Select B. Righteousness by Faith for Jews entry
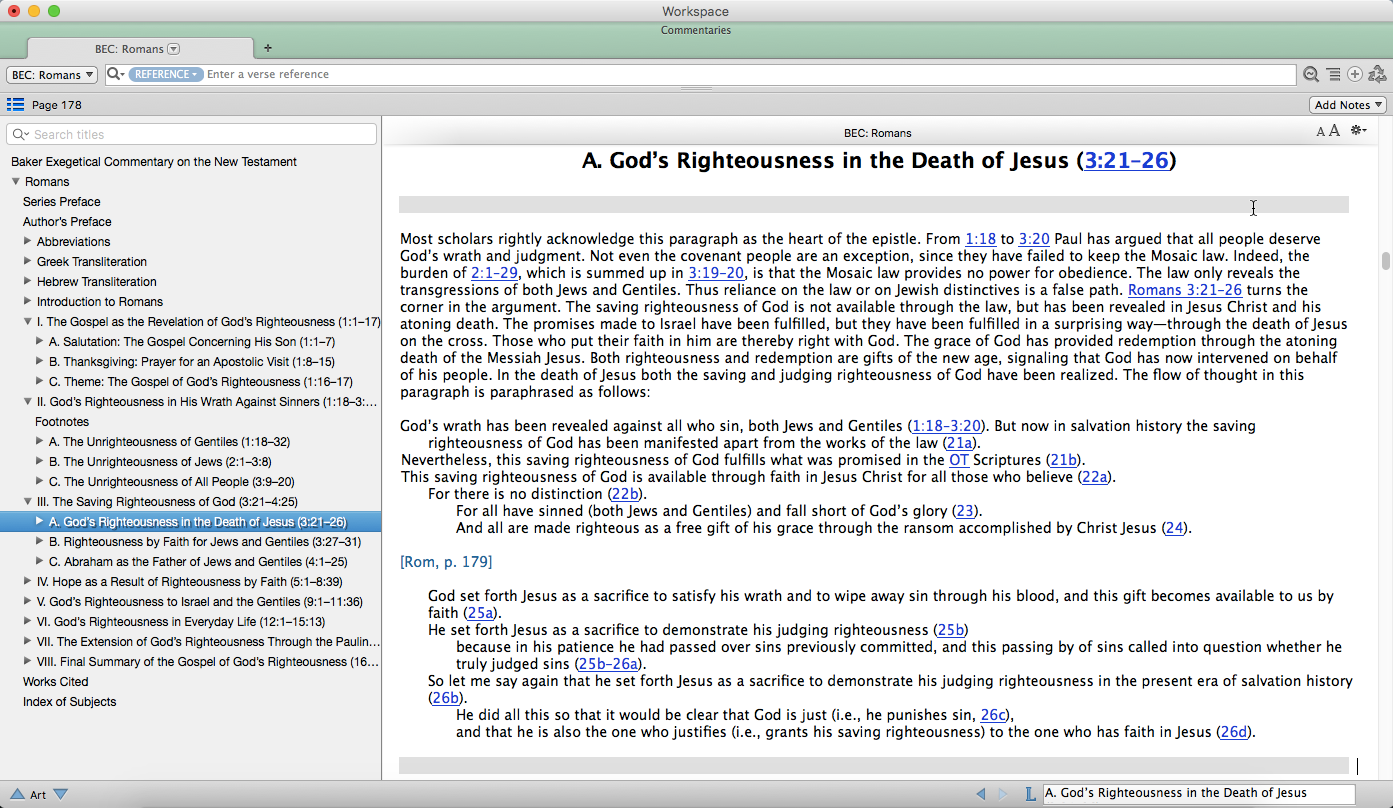This screenshot has width=1393, height=808. pyautogui.click(x=205, y=542)
